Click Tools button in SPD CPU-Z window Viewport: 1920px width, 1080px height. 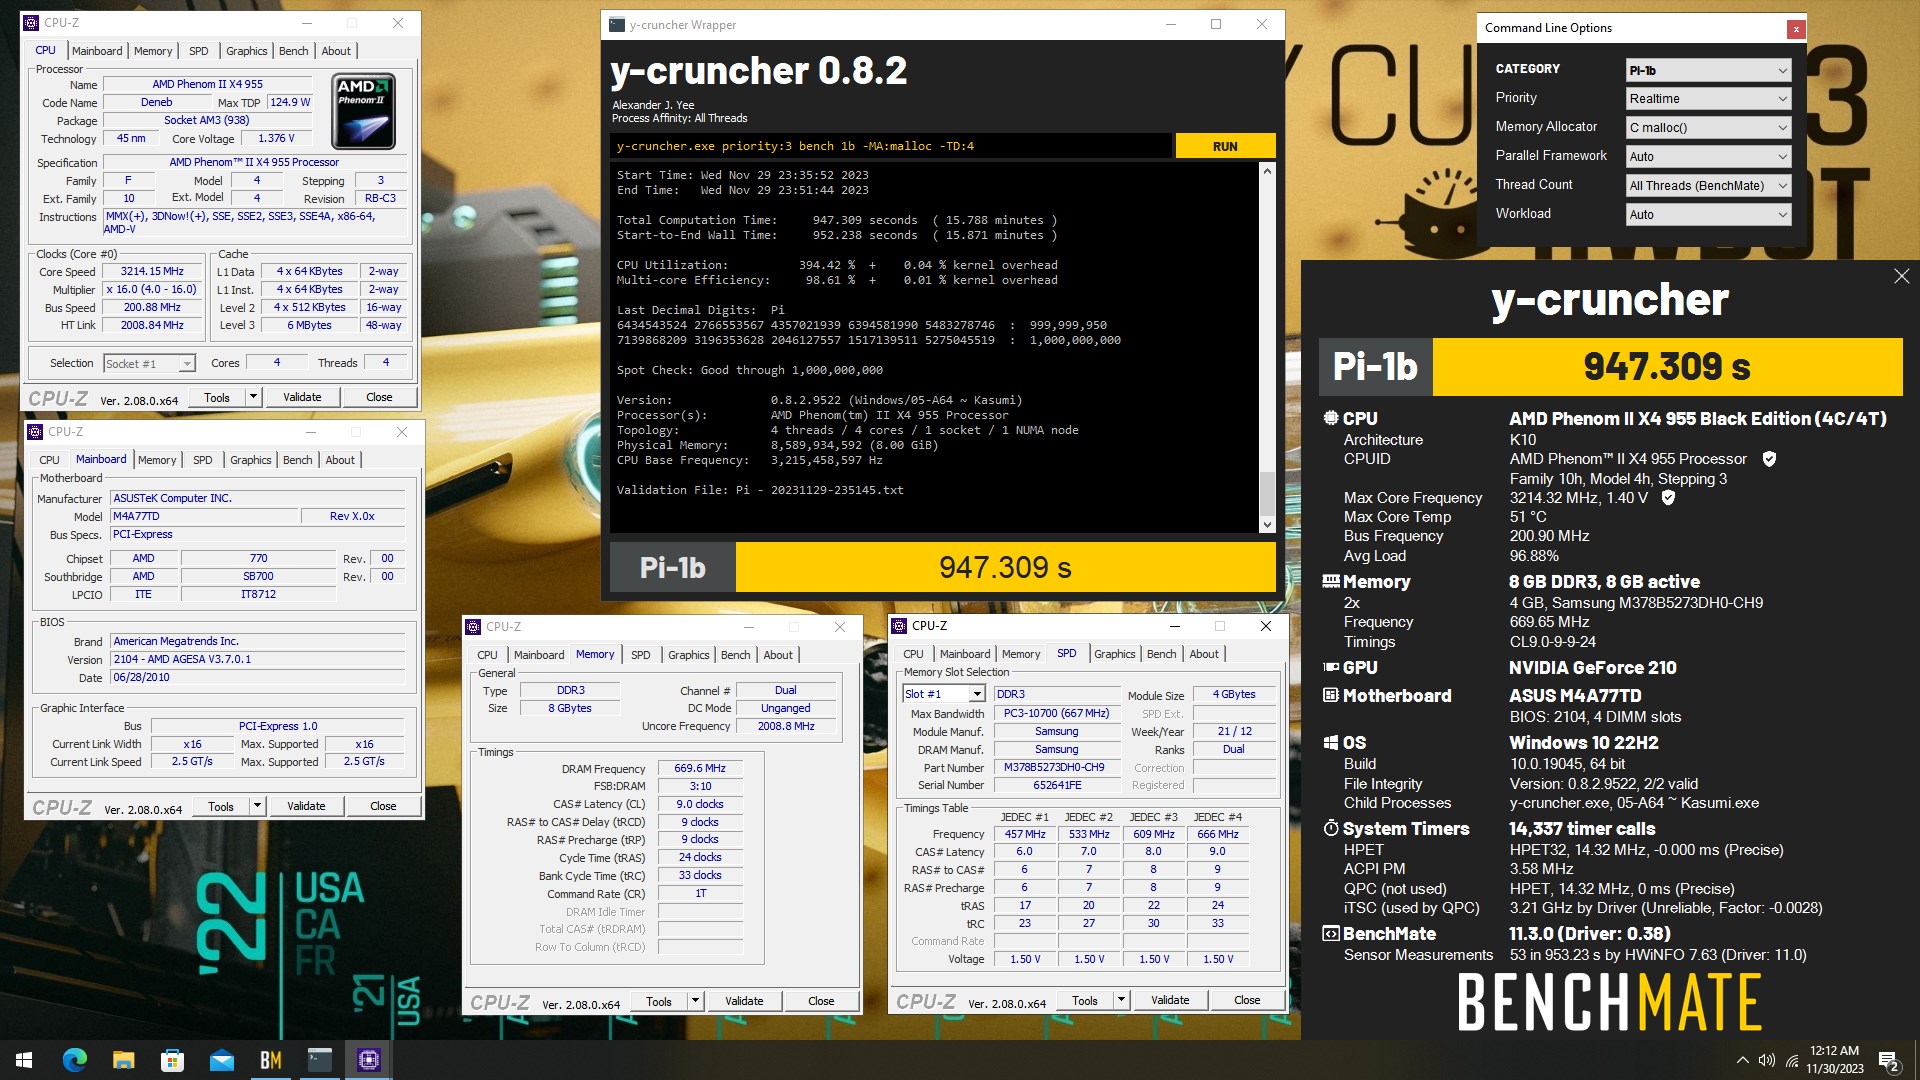point(1085,1000)
